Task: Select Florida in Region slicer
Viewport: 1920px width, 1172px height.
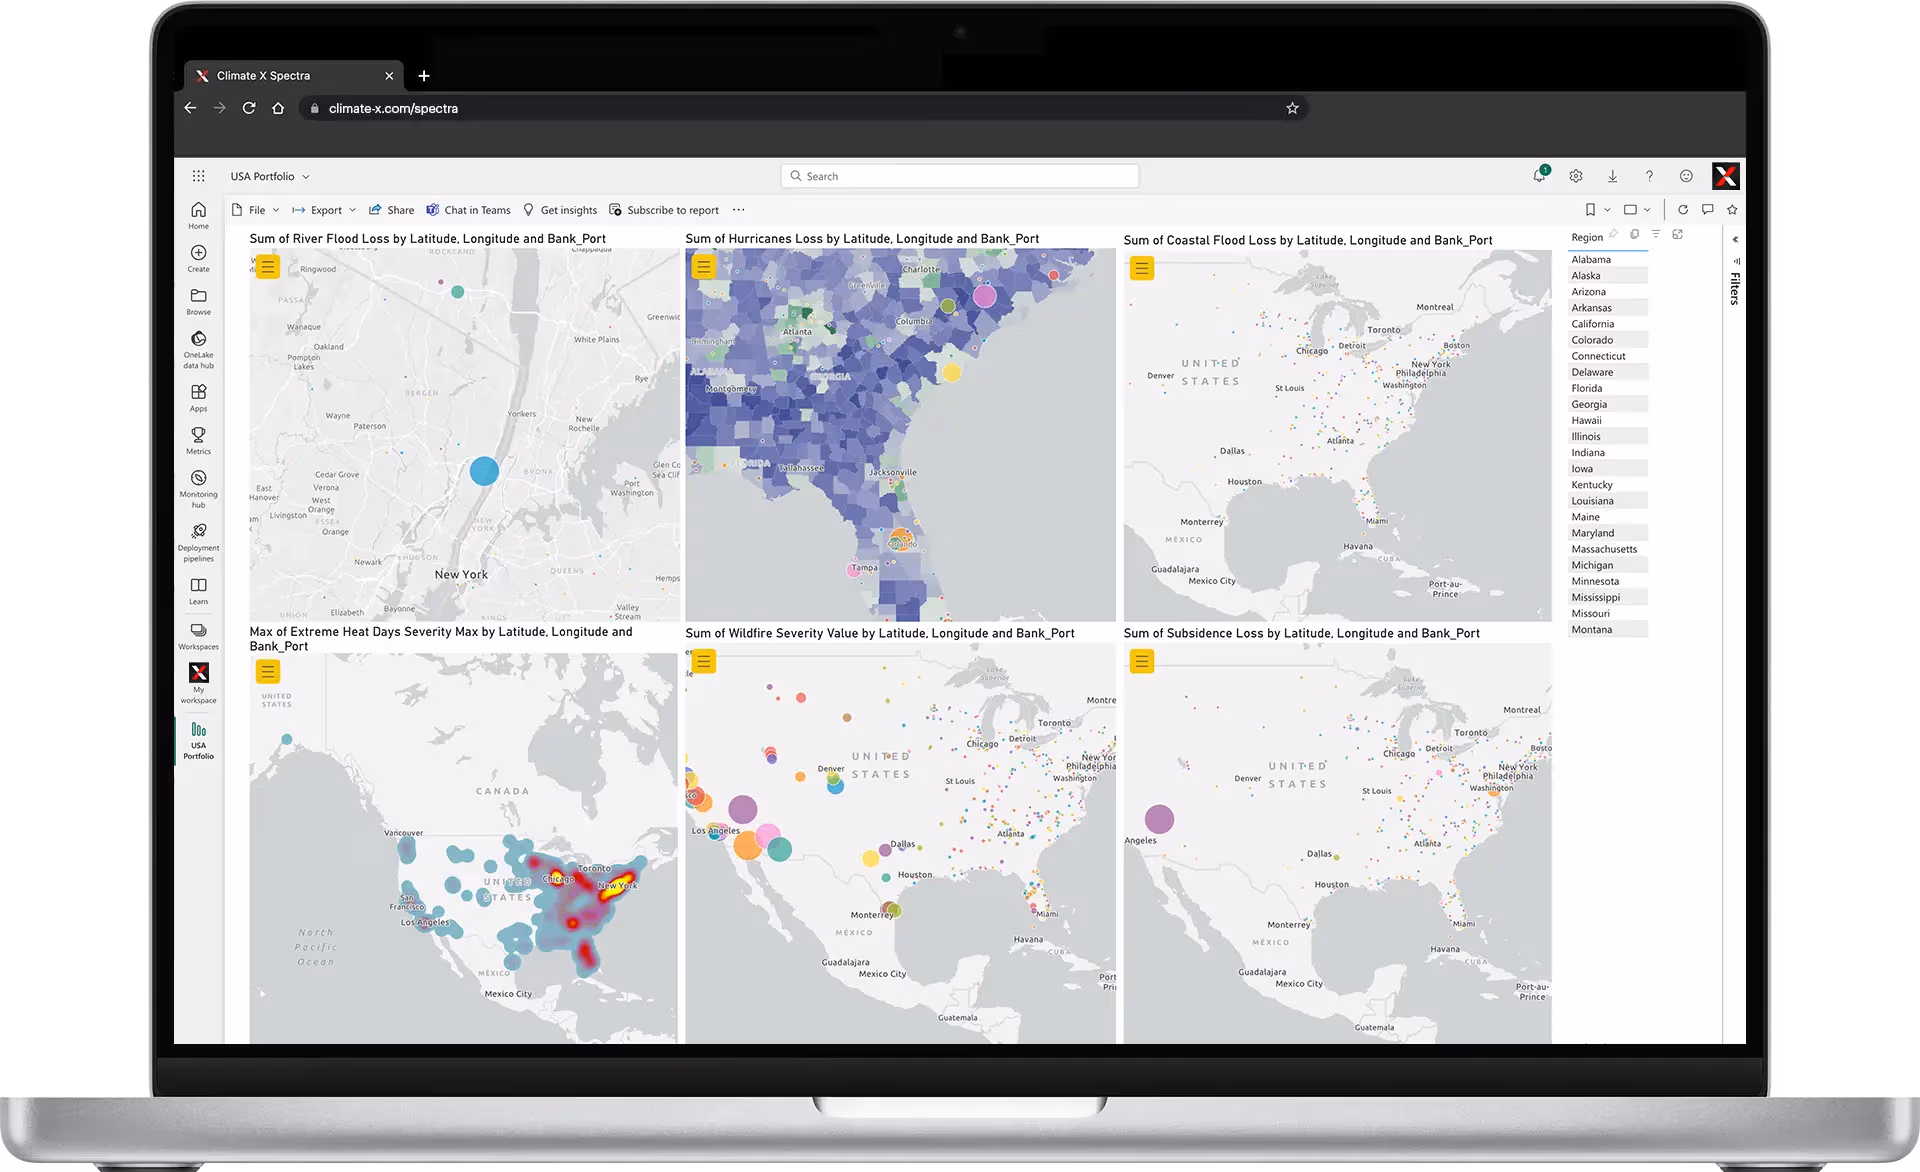Action: tap(1608, 388)
